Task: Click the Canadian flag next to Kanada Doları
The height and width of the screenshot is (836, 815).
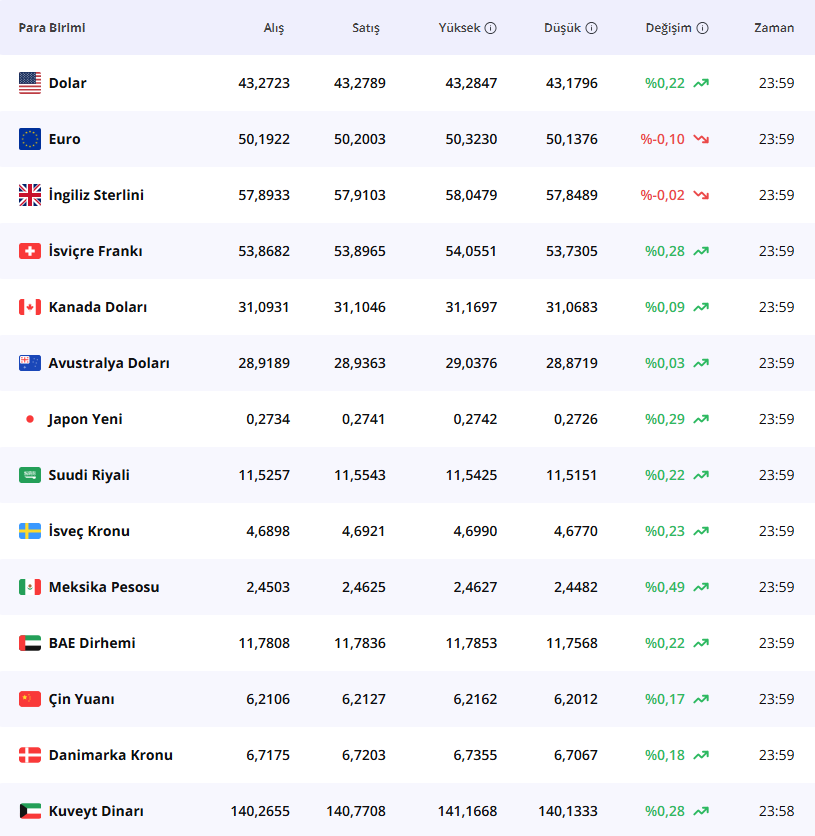Action: coord(30,307)
